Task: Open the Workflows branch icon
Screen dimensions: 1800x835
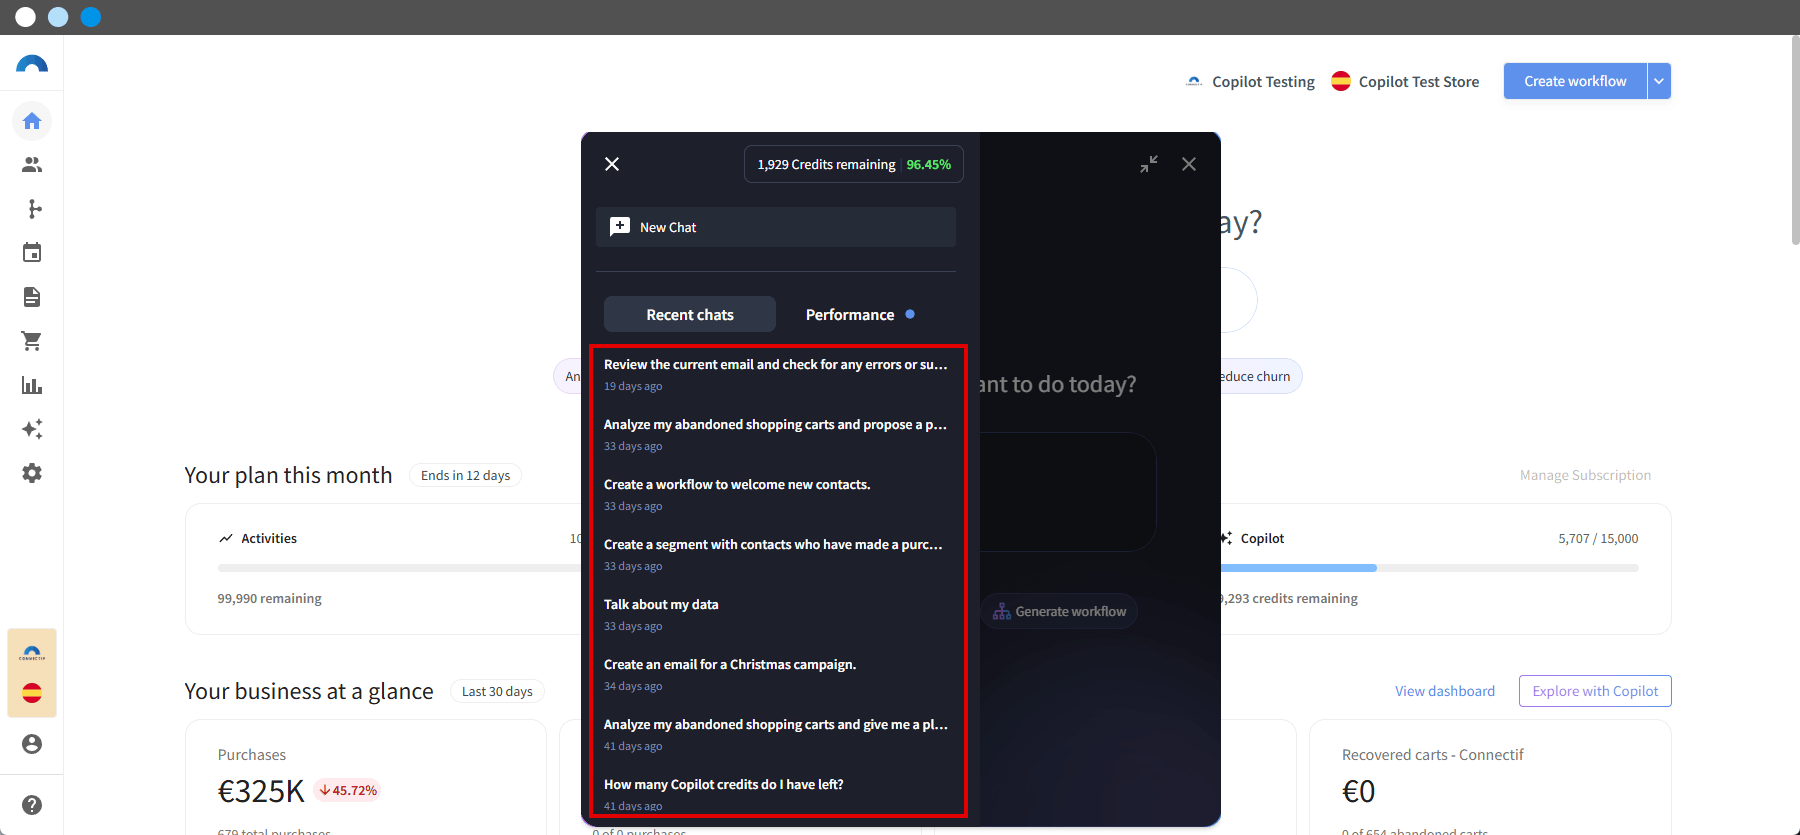Action: [x=32, y=209]
